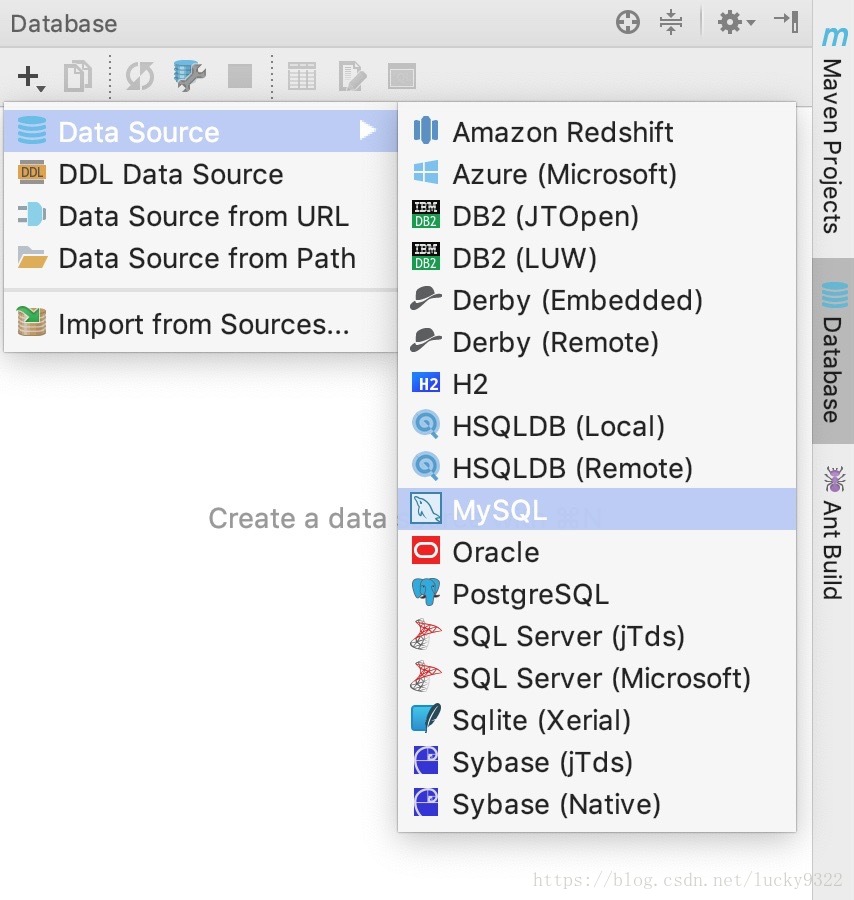Select Data Source menu entry

pos(201,131)
